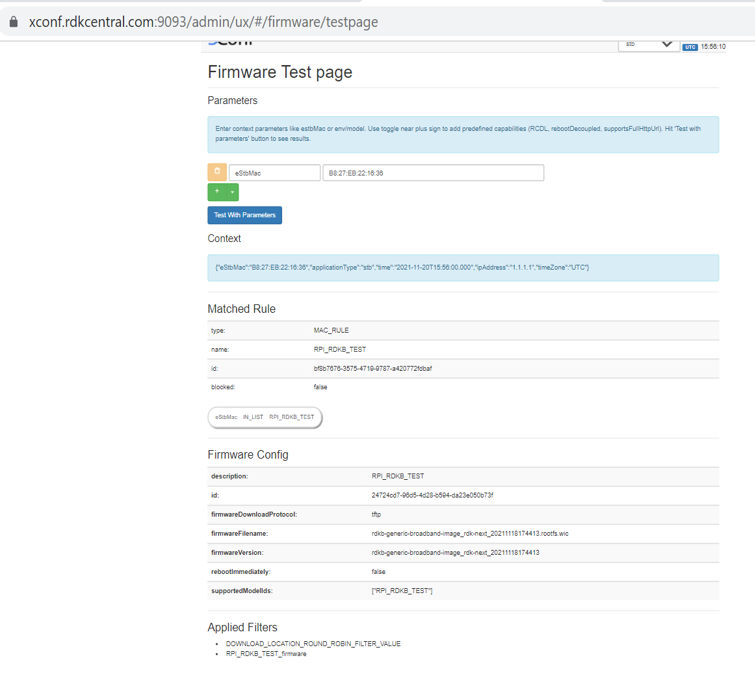Click the orange delete parameter trash icon
The image size is (755, 681).
tap(217, 173)
